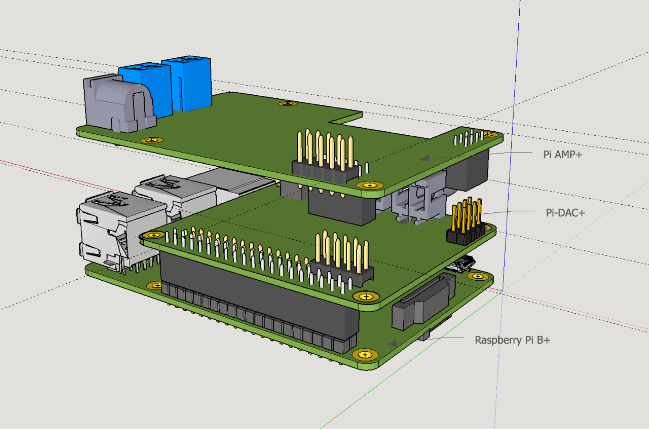Screen dimensions: 649x429
Task: Select the black block at top board's right edge
Action: [x=470, y=170]
